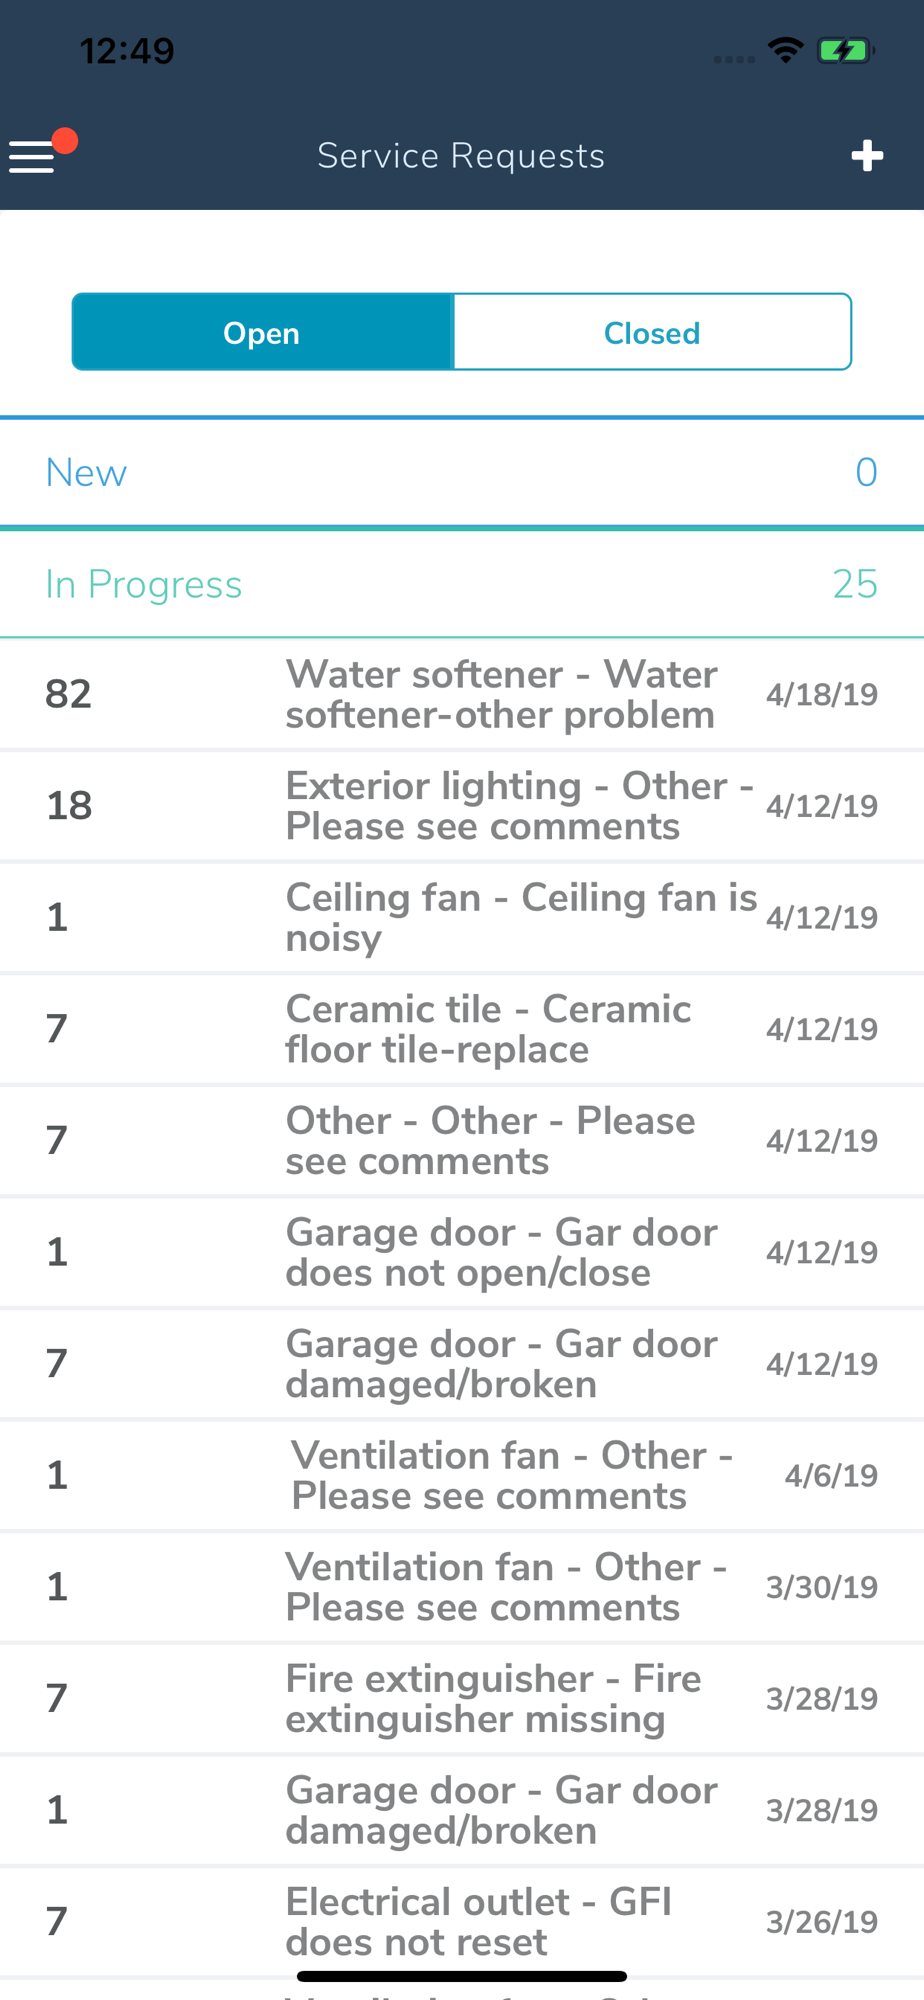Tap the plus icon to add request
This screenshot has height=2000, width=924.
coord(866,156)
